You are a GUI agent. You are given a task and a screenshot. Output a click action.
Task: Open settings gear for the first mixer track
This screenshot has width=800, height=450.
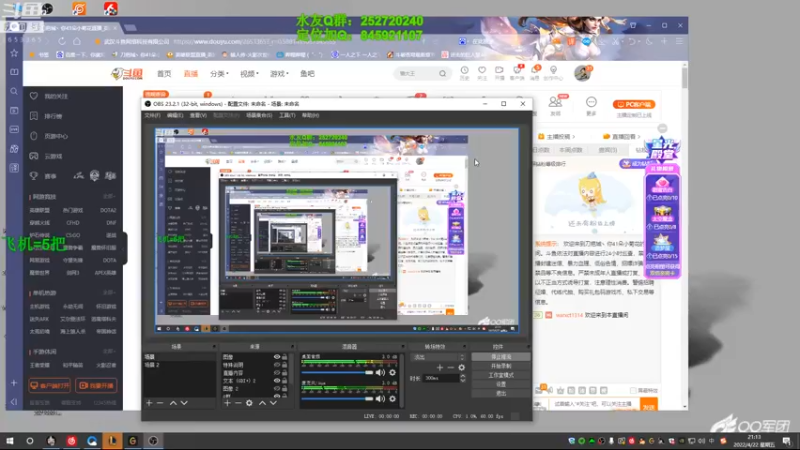point(392,373)
